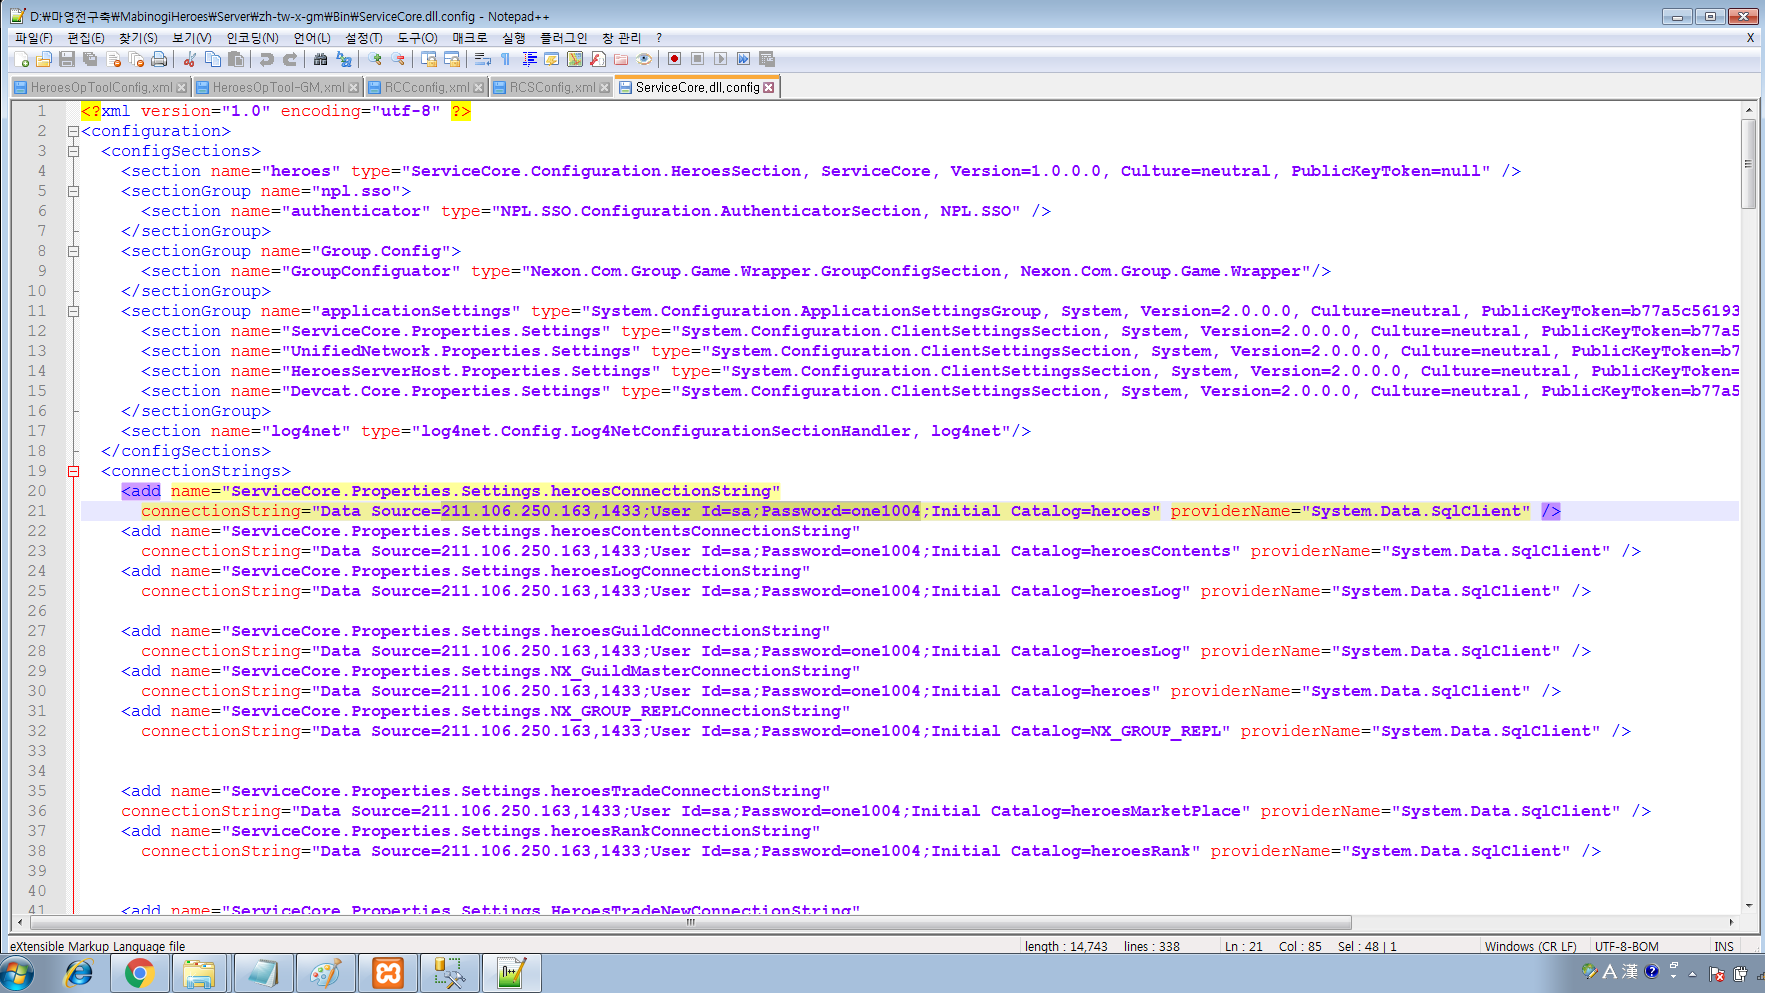Toggle word wrap in the toolbar
The width and height of the screenshot is (1765, 993).
(x=483, y=59)
